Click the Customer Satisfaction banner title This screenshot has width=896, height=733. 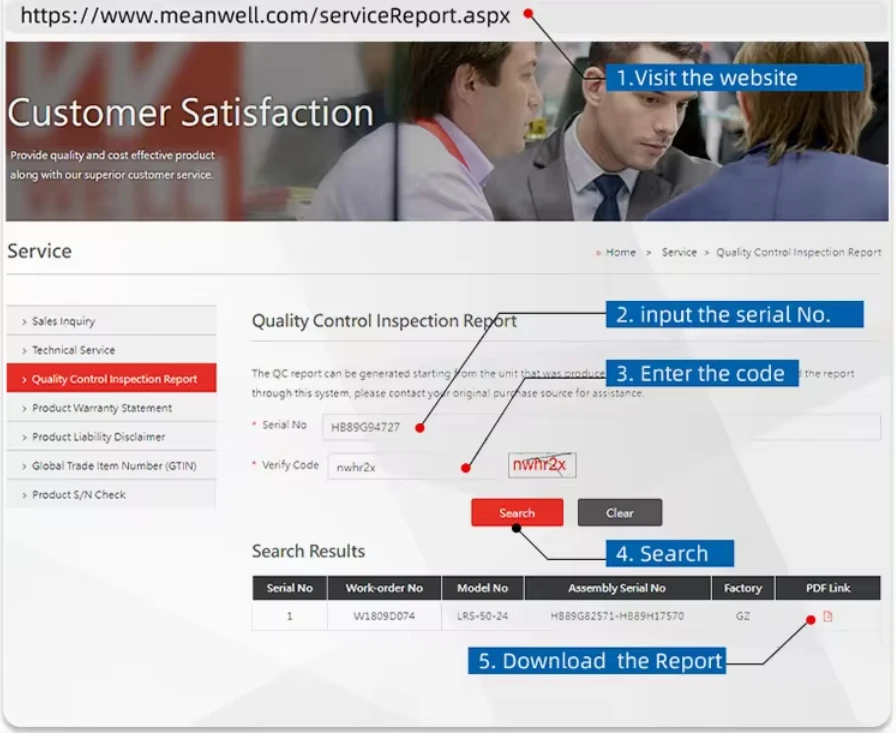190,112
